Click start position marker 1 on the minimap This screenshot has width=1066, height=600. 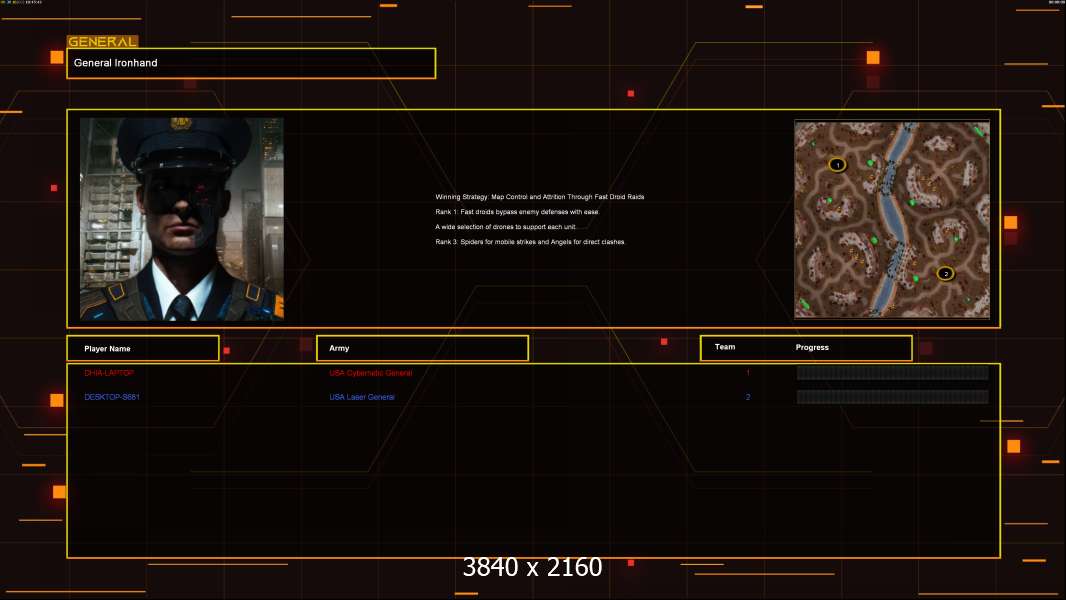[x=837, y=164]
